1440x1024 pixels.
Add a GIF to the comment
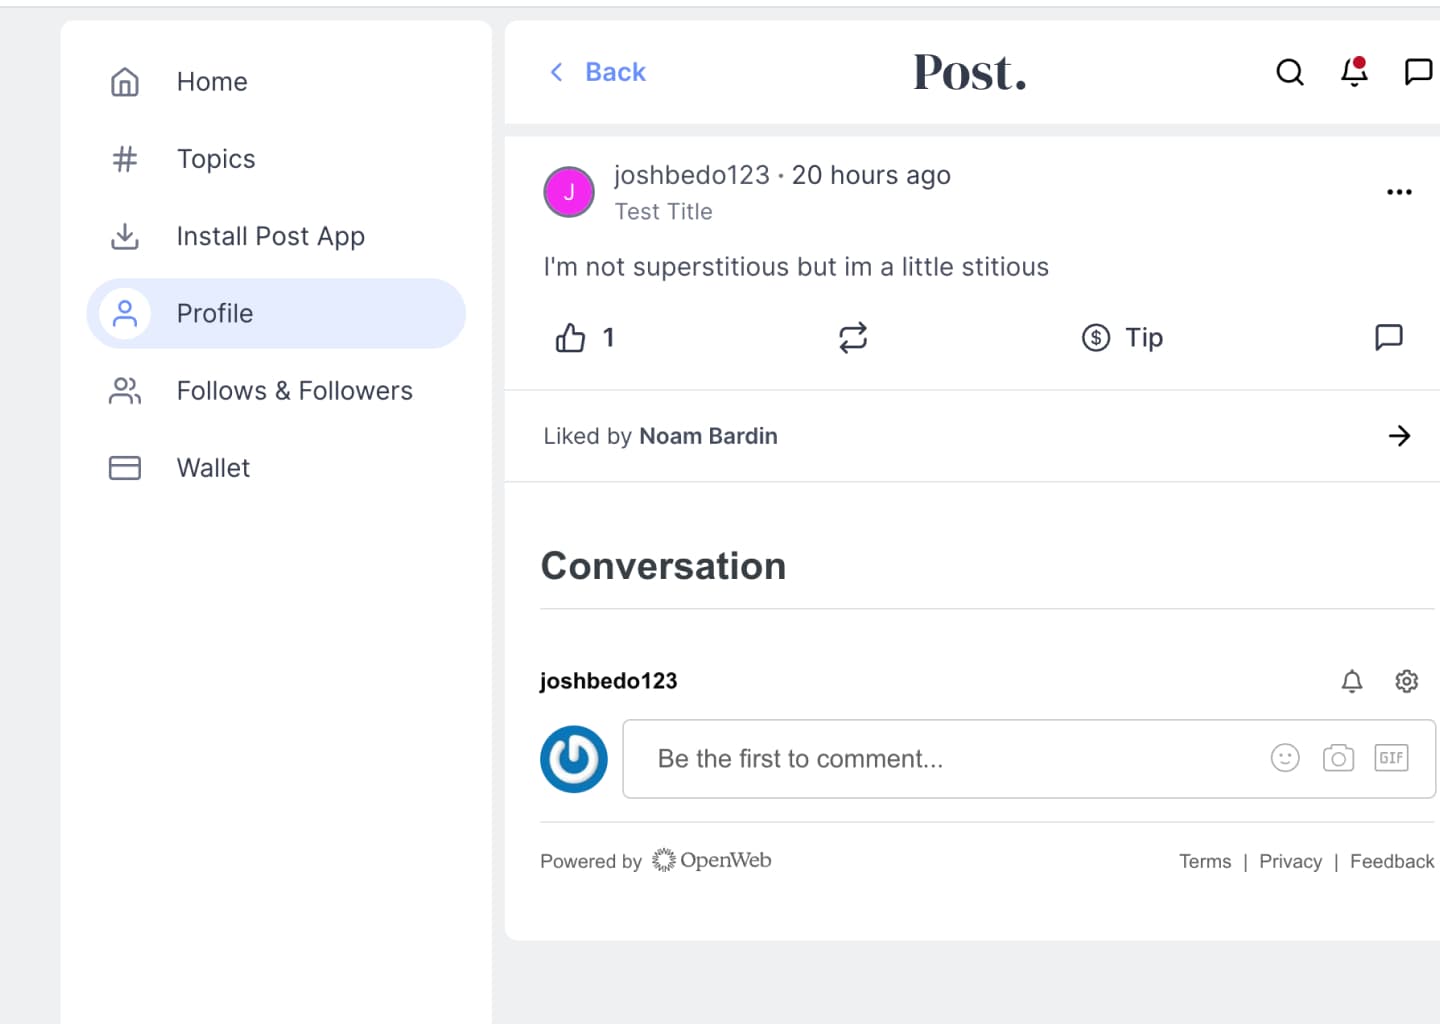click(1391, 758)
